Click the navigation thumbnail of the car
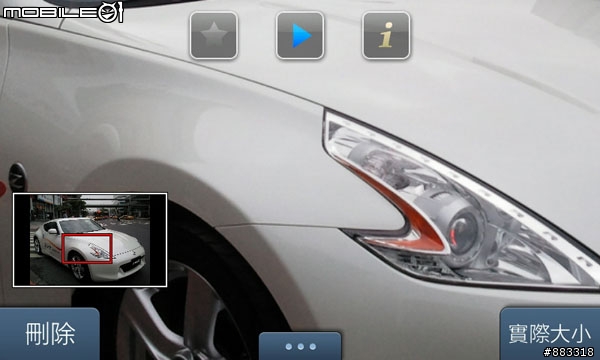The image size is (600, 360). pos(90,240)
